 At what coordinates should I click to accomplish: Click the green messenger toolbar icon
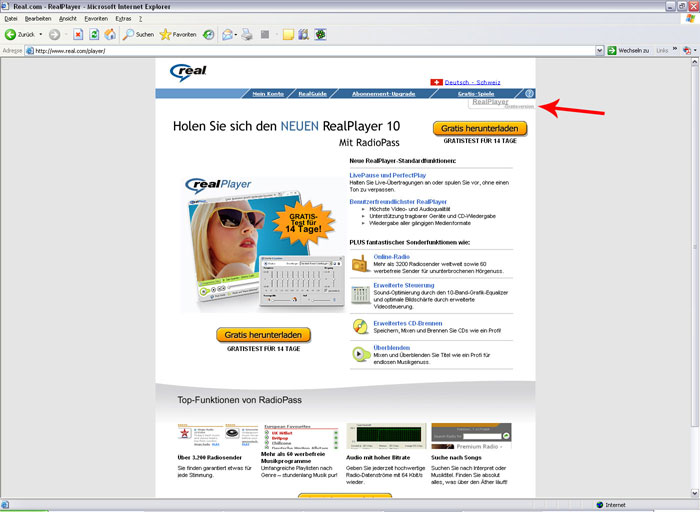coord(321,34)
